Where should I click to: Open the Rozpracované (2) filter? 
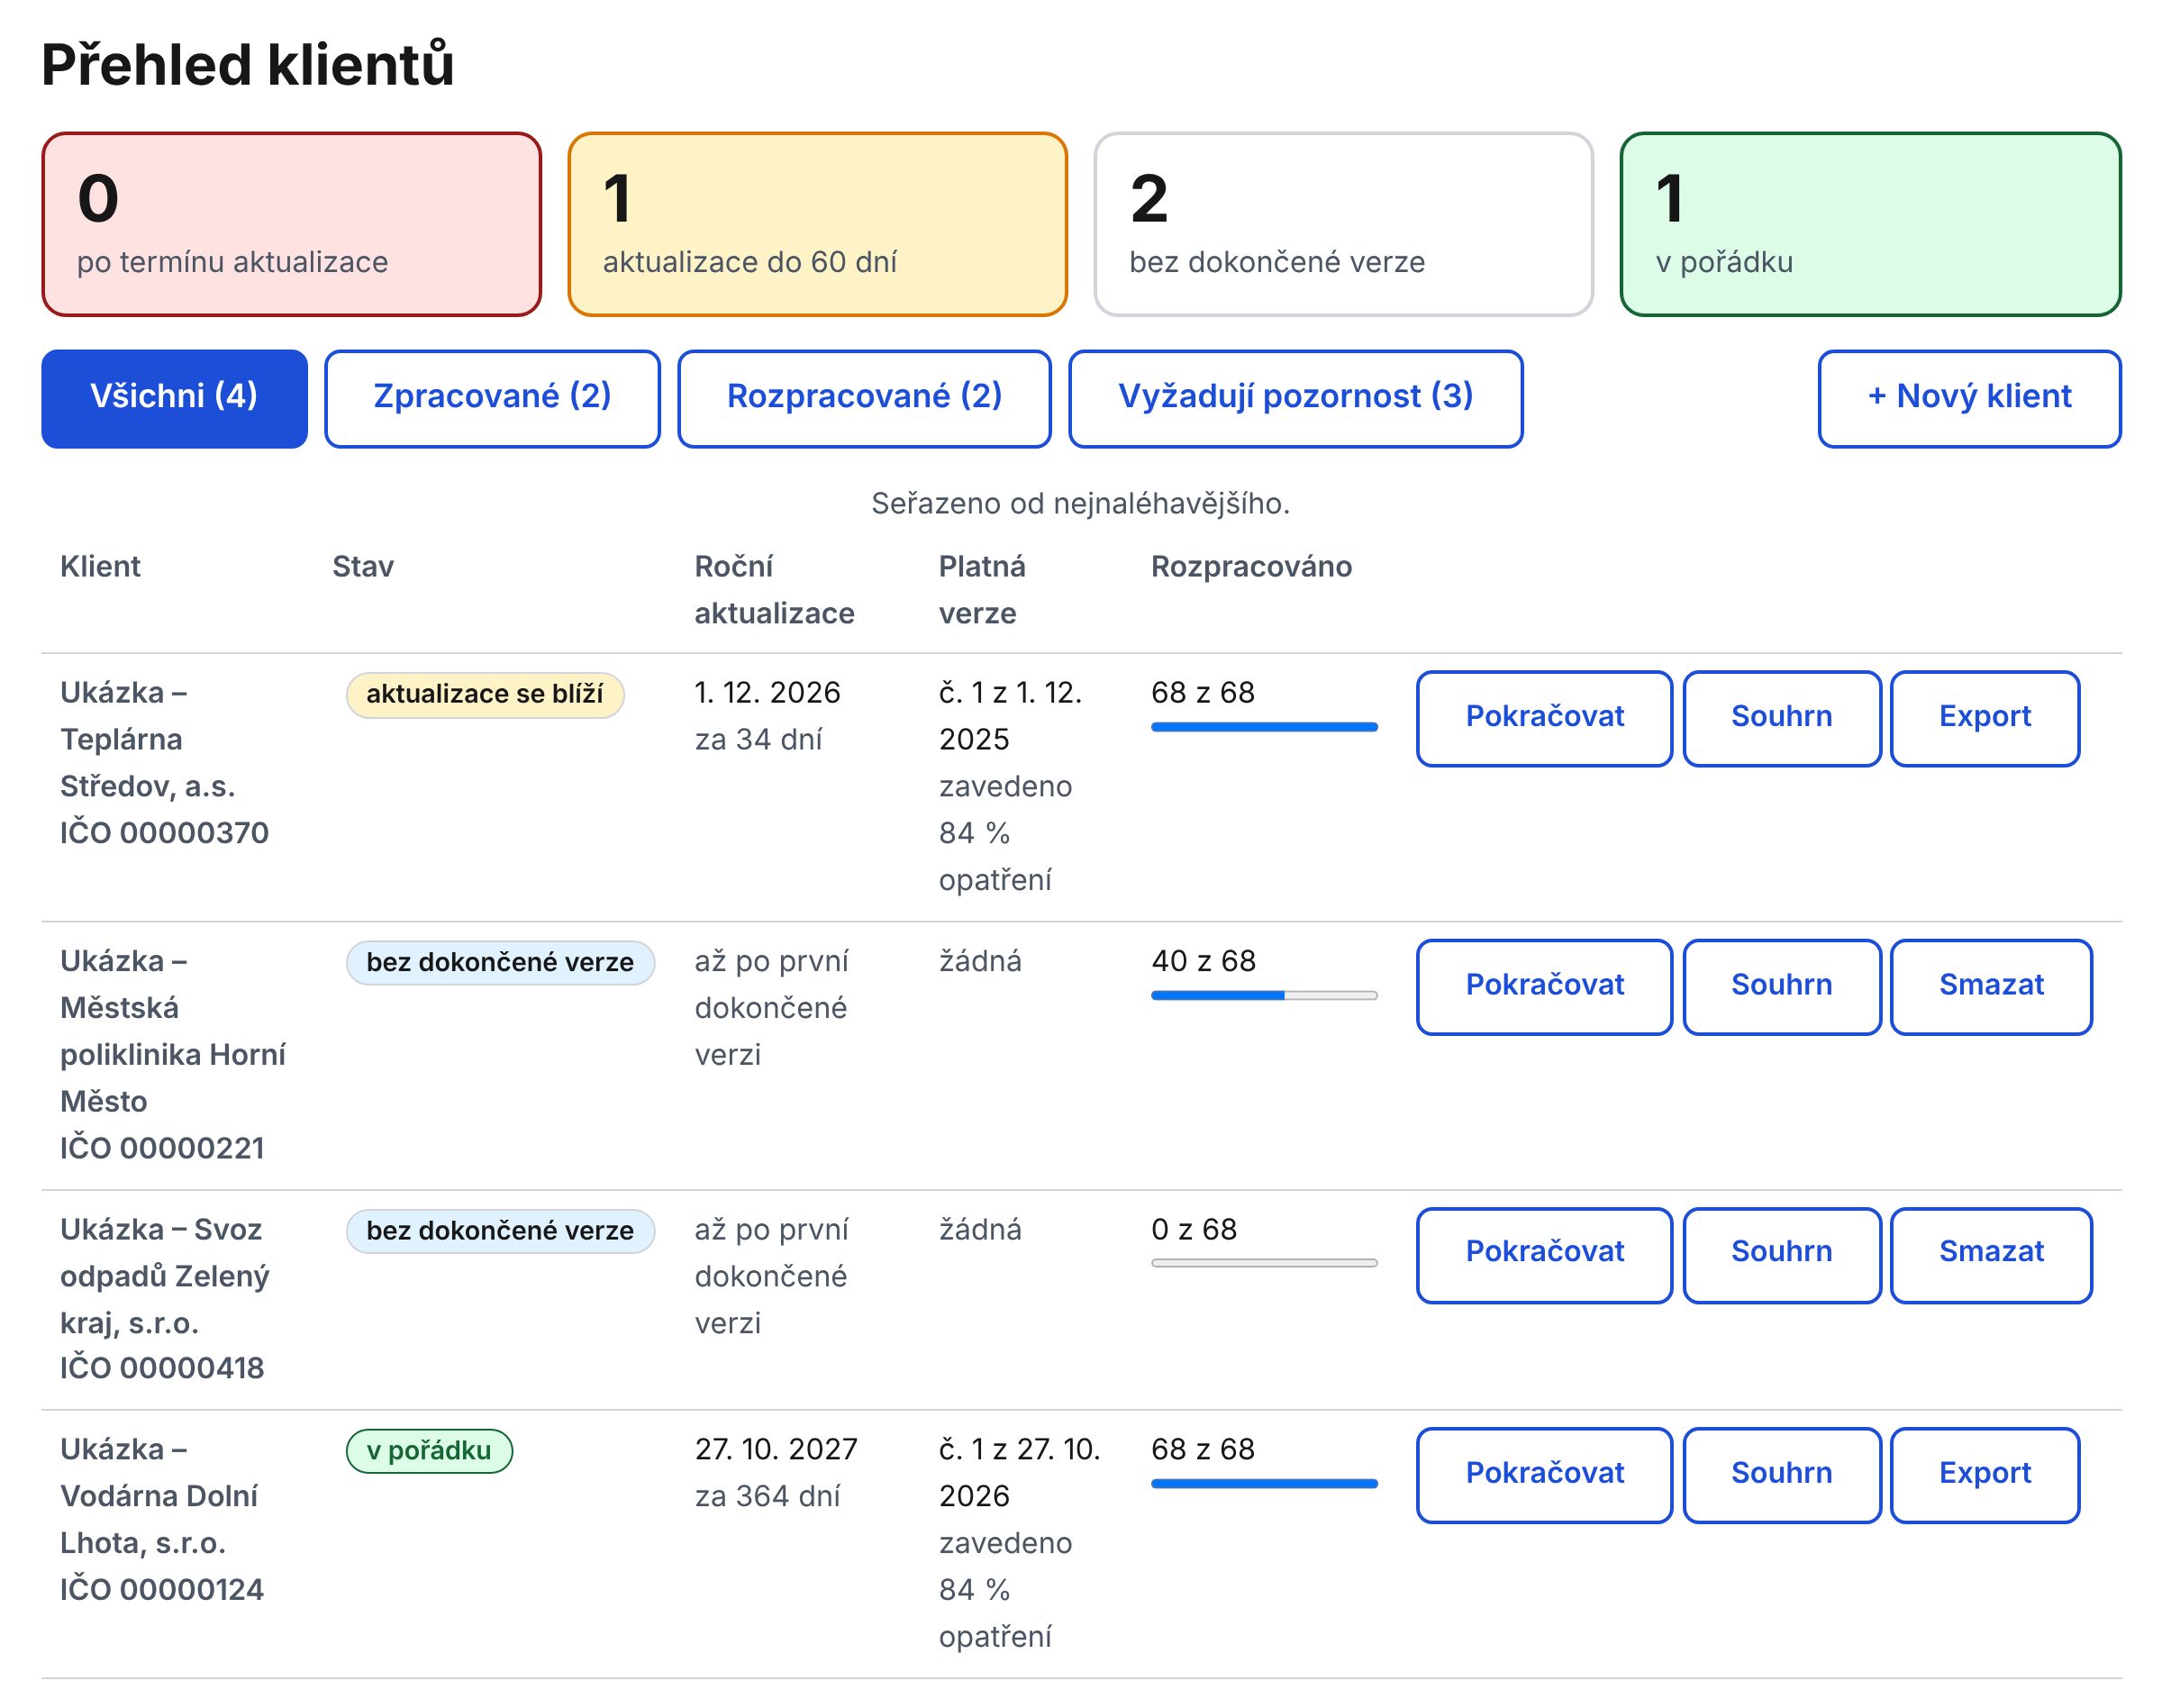pos(864,398)
